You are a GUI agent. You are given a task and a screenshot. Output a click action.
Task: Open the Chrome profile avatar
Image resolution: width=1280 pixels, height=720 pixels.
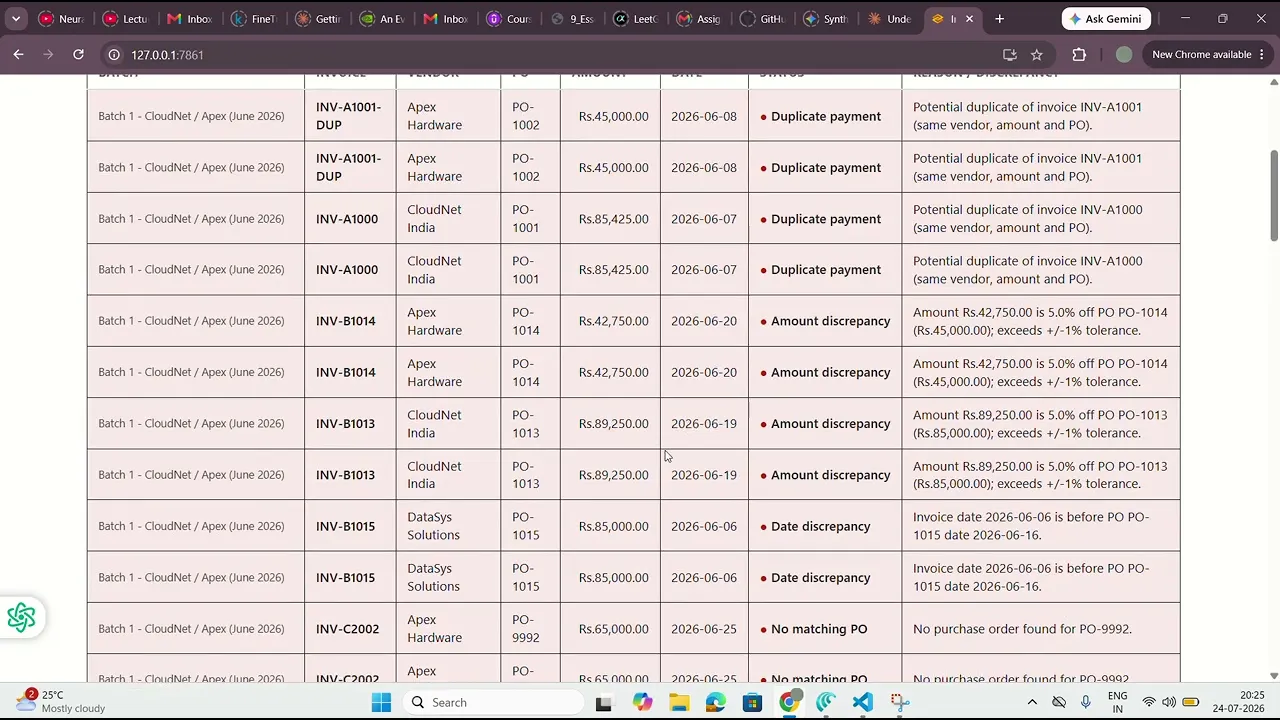[x=1124, y=55]
